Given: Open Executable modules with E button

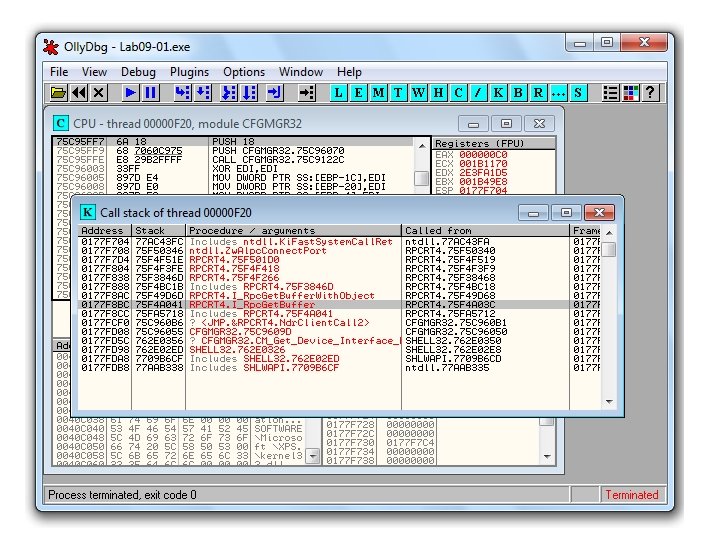Looking at the screenshot, I should click(x=358, y=93).
